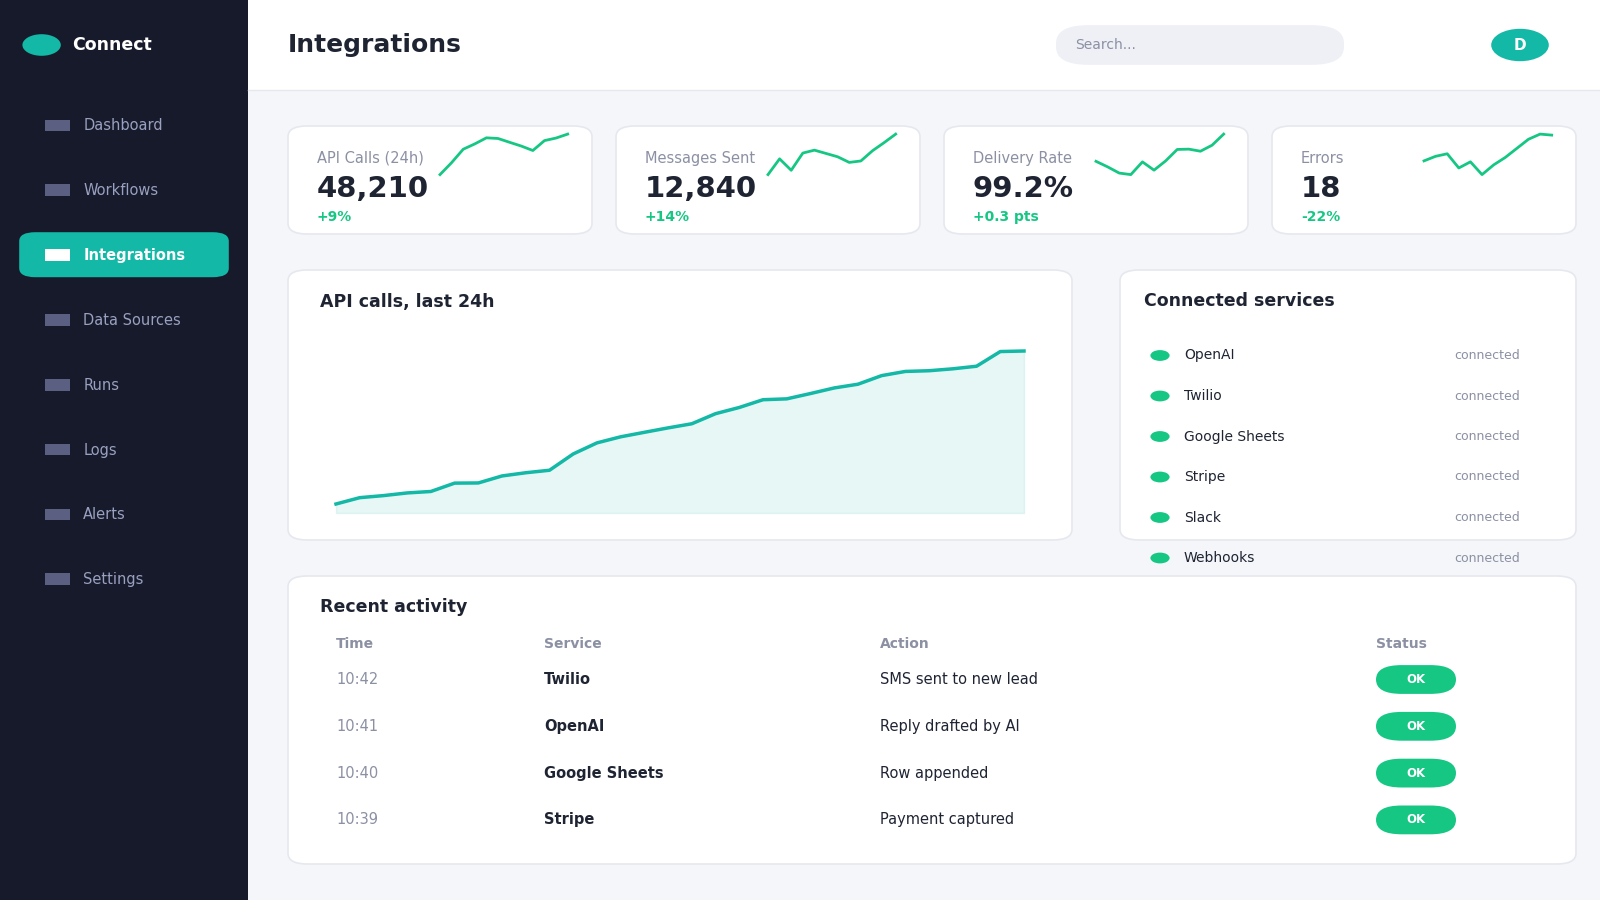Click the OK badge for Stripe row
Screen dimensions: 1600x900
click(x=1416, y=820)
